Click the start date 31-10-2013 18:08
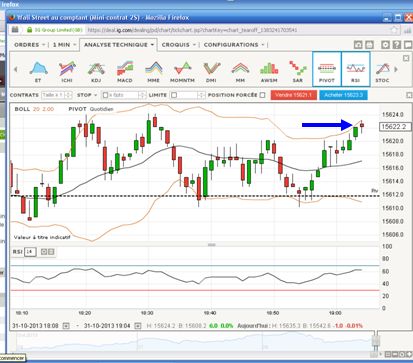The height and width of the screenshot is (363, 413). pos(35,326)
